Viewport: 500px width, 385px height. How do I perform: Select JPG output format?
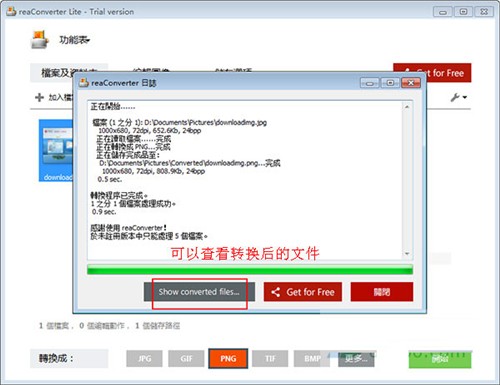[x=144, y=359]
